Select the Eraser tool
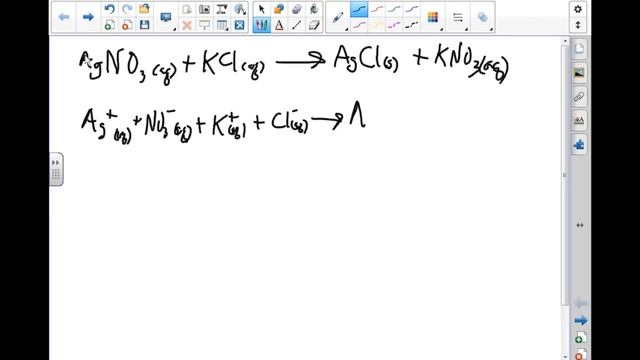The height and width of the screenshot is (360, 640). point(314,25)
